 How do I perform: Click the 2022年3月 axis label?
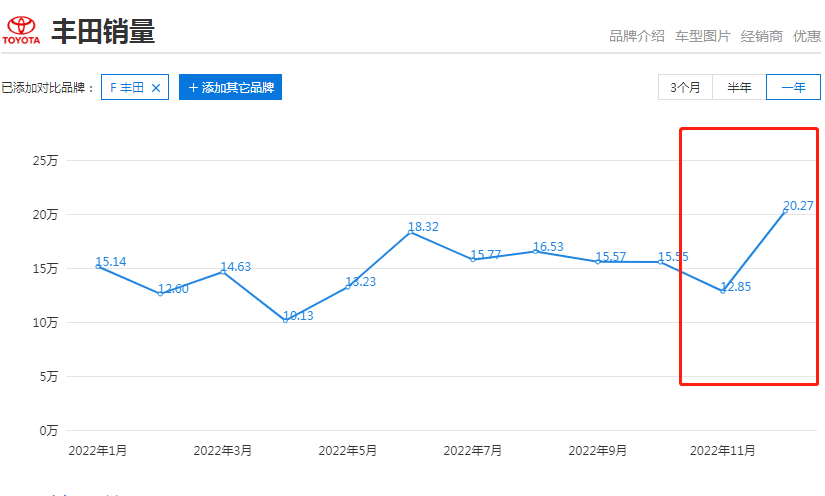click(x=223, y=451)
